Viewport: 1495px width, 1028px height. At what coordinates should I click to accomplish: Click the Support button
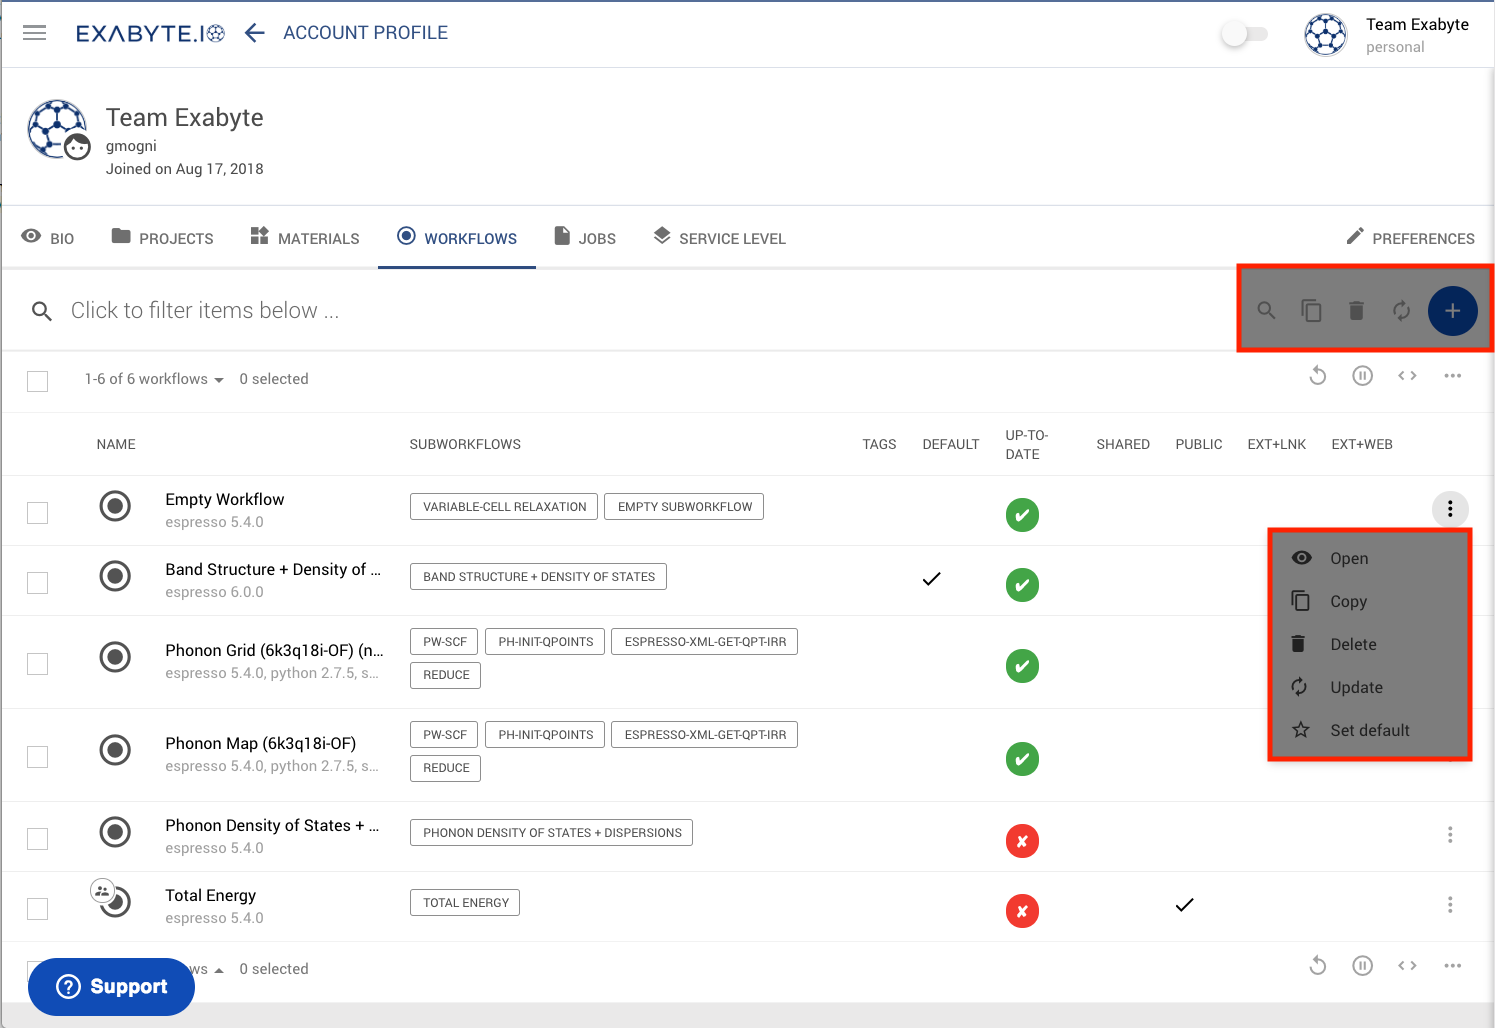pos(112,987)
